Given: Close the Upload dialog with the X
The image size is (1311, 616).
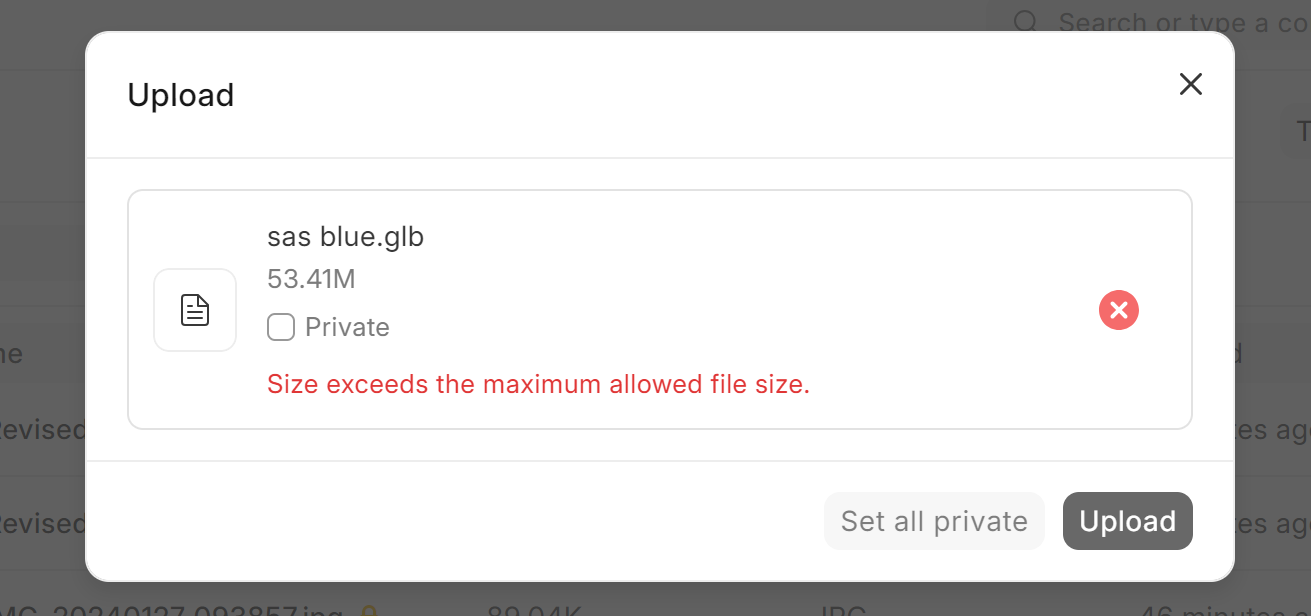Looking at the screenshot, I should [x=1190, y=84].
